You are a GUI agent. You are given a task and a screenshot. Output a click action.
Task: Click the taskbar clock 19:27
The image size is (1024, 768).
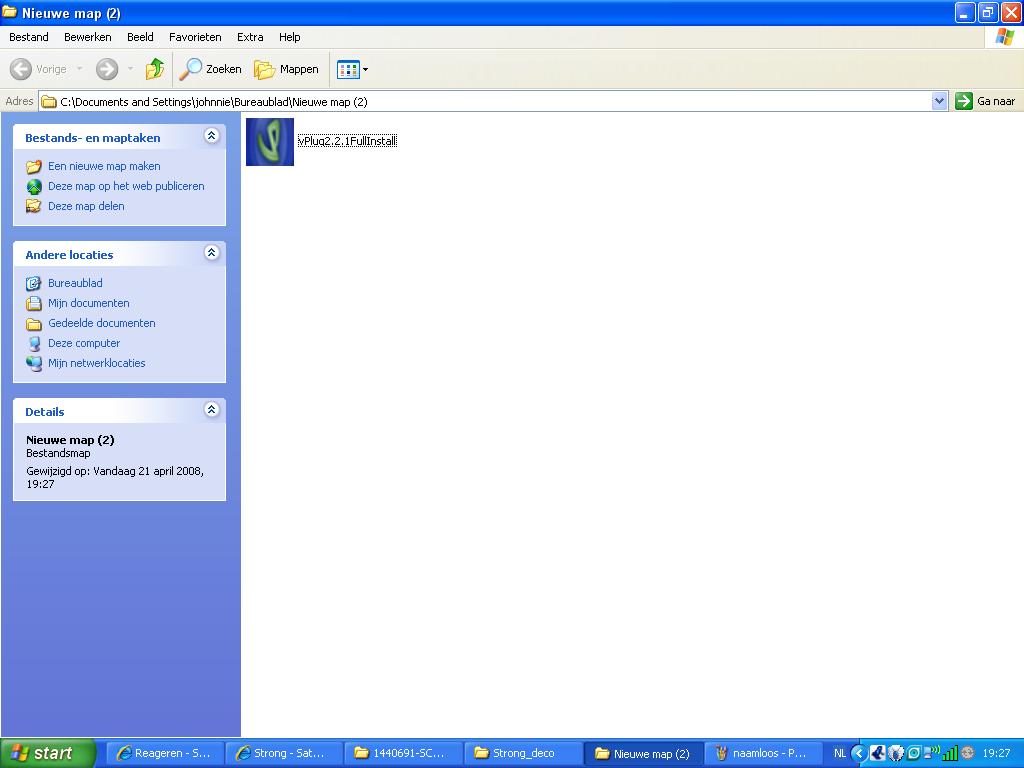pos(996,753)
